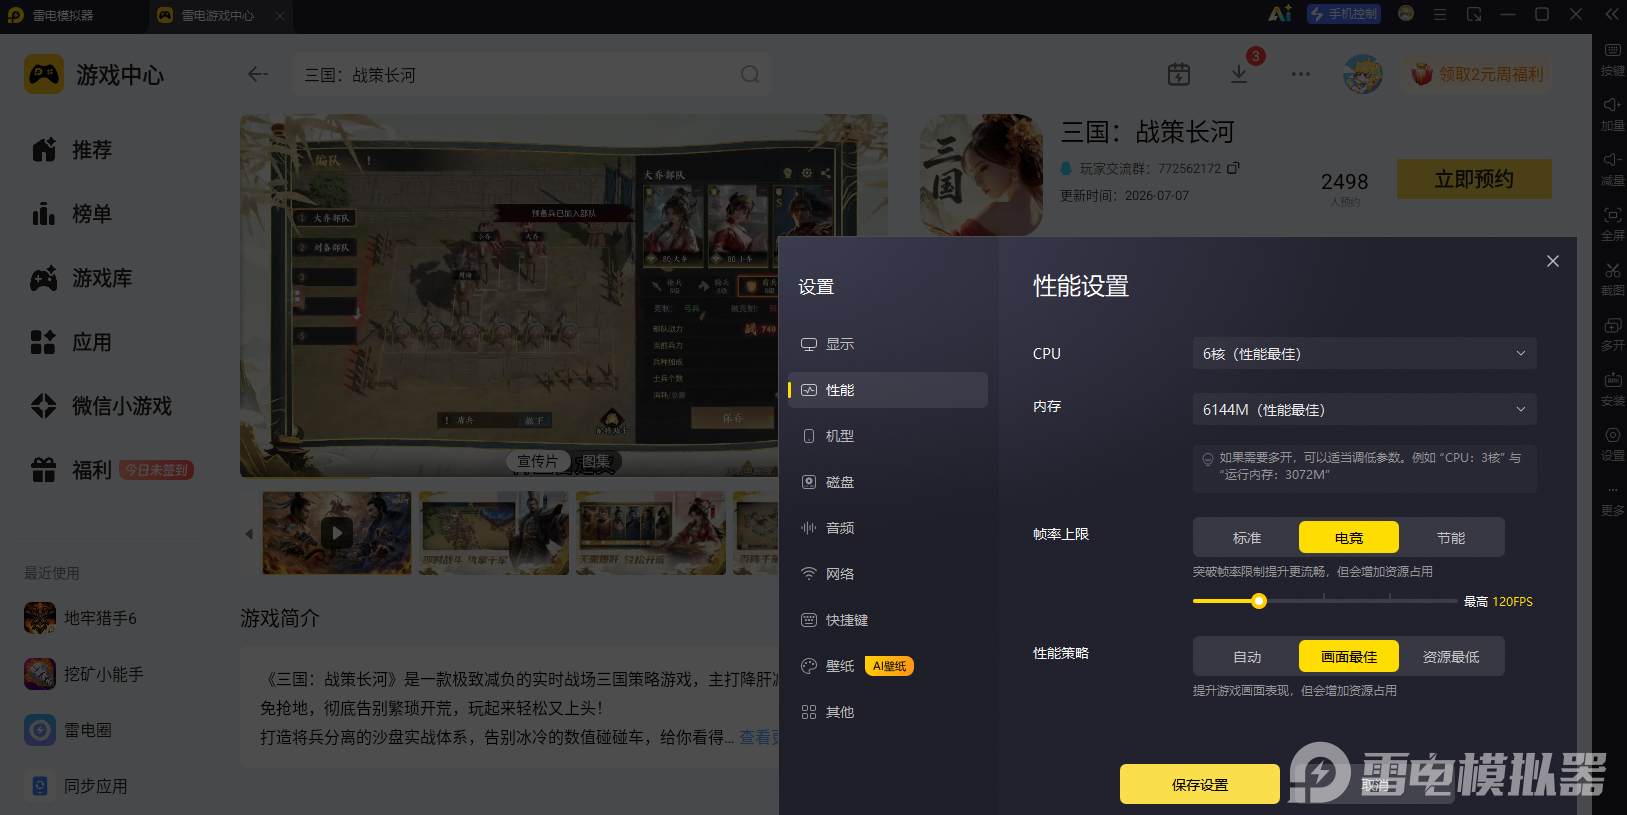This screenshot has height=815, width=1627.
Task: Adjust the frame rate FPS slider handle
Action: click(1259, 601)
